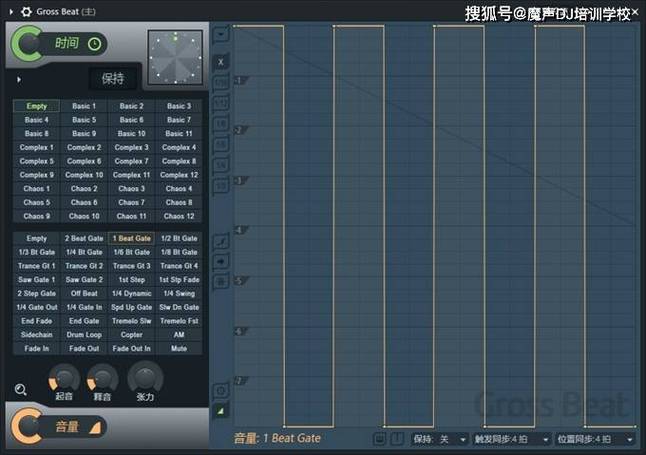Choose the Mute volume preset
This screenshot has height=455, width=646.
179,348
